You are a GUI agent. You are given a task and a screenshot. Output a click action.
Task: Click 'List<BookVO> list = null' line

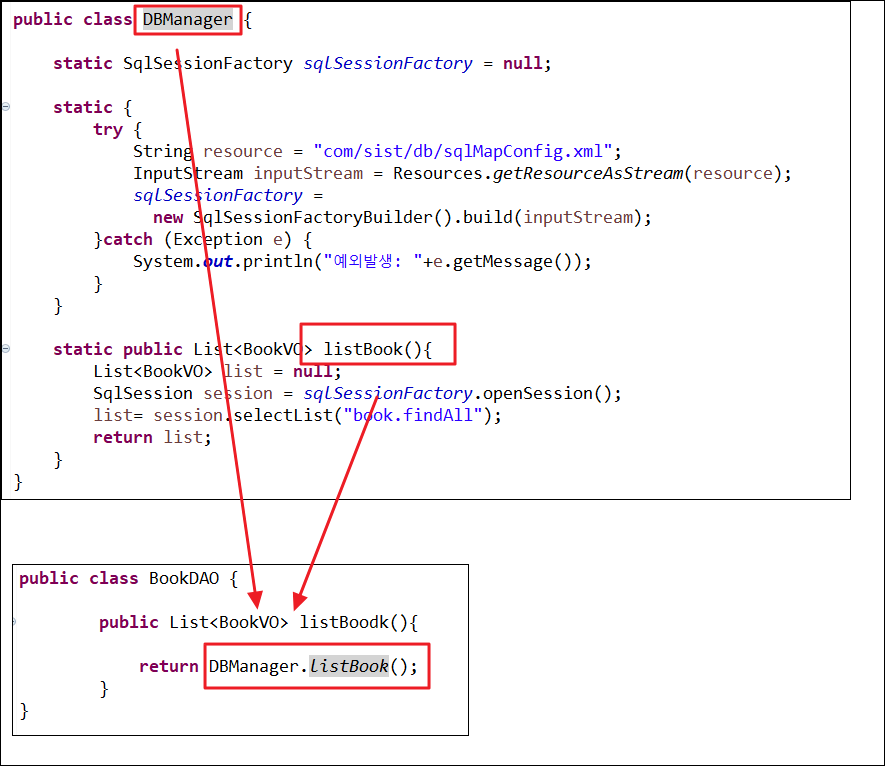(217, 371)
